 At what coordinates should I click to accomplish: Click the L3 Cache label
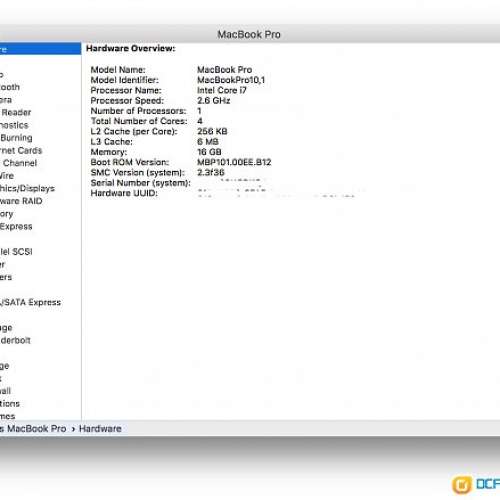coord(112,142)
